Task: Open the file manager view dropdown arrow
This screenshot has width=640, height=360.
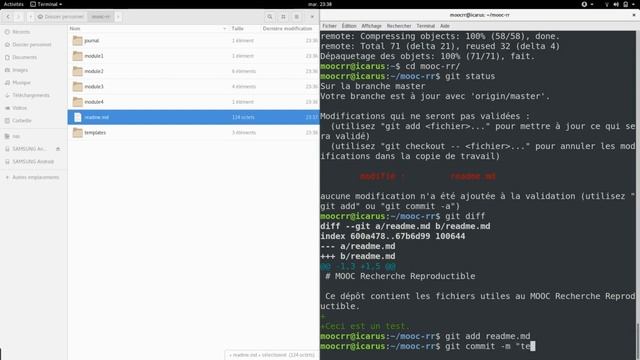Action: click(312, 17)
